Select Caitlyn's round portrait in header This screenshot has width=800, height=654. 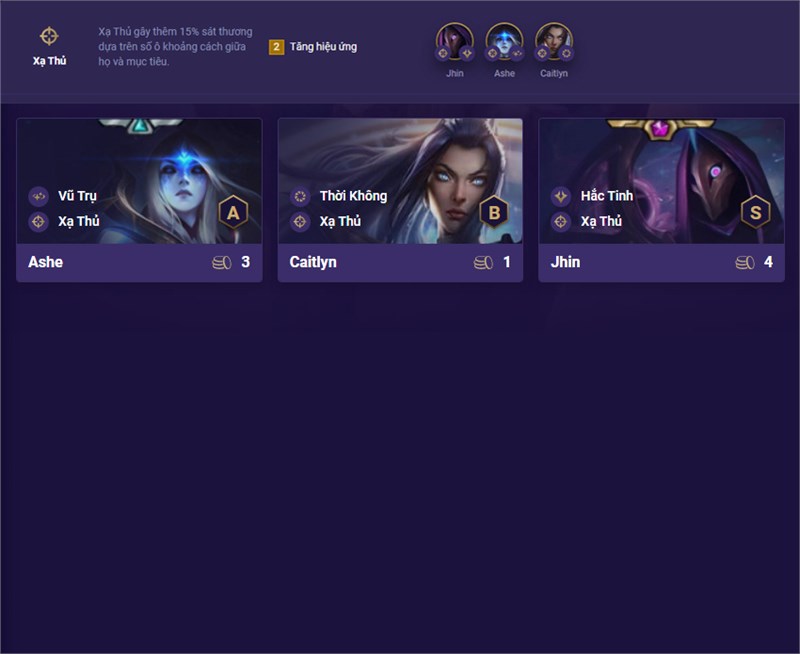(554, 42)
